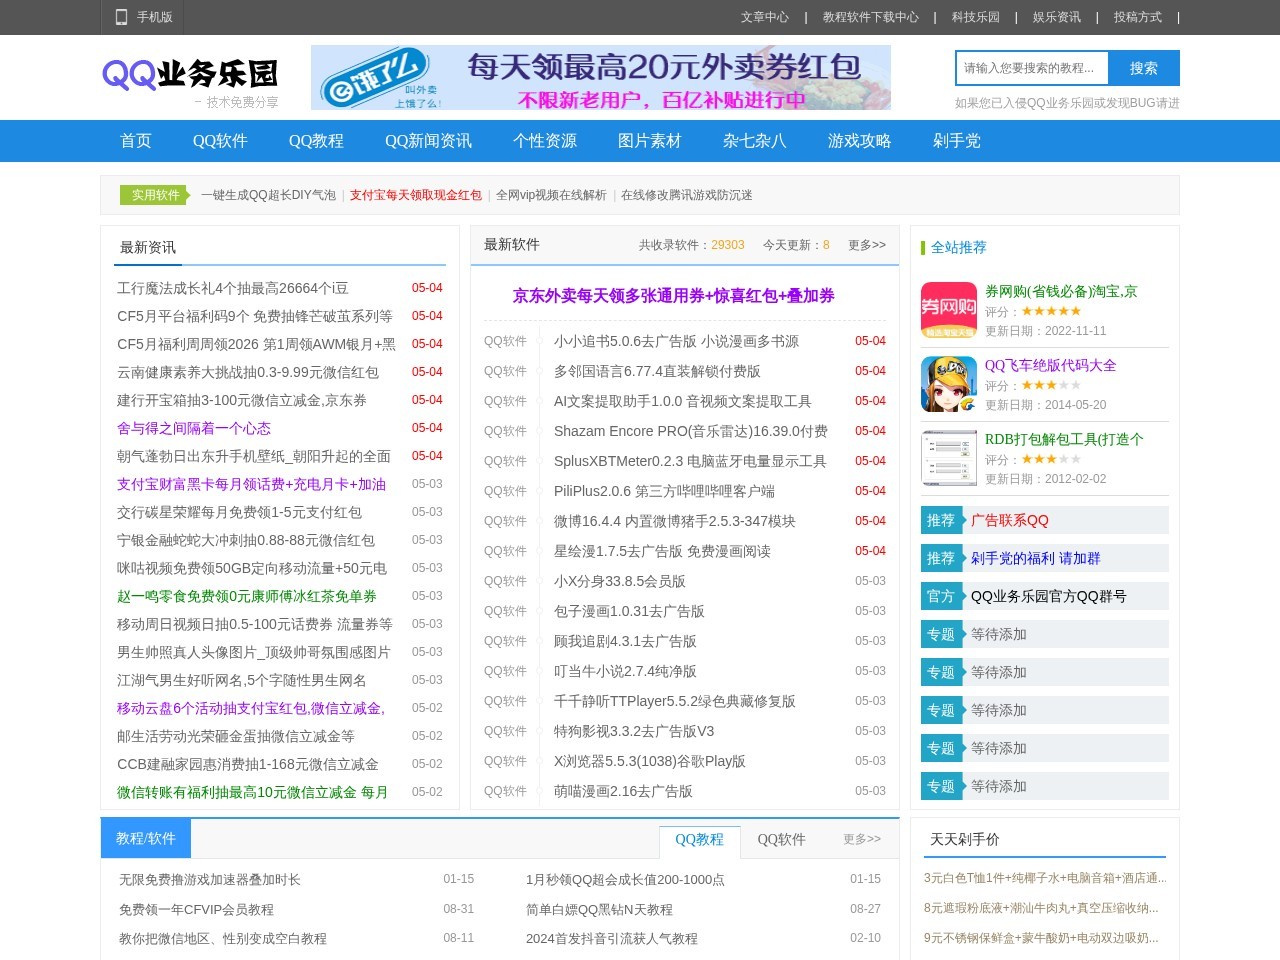Open 在线修改腾讯游戏防沉迷 link
Image resolution: width=1280 pixels, height=960 pixels.
687,195
